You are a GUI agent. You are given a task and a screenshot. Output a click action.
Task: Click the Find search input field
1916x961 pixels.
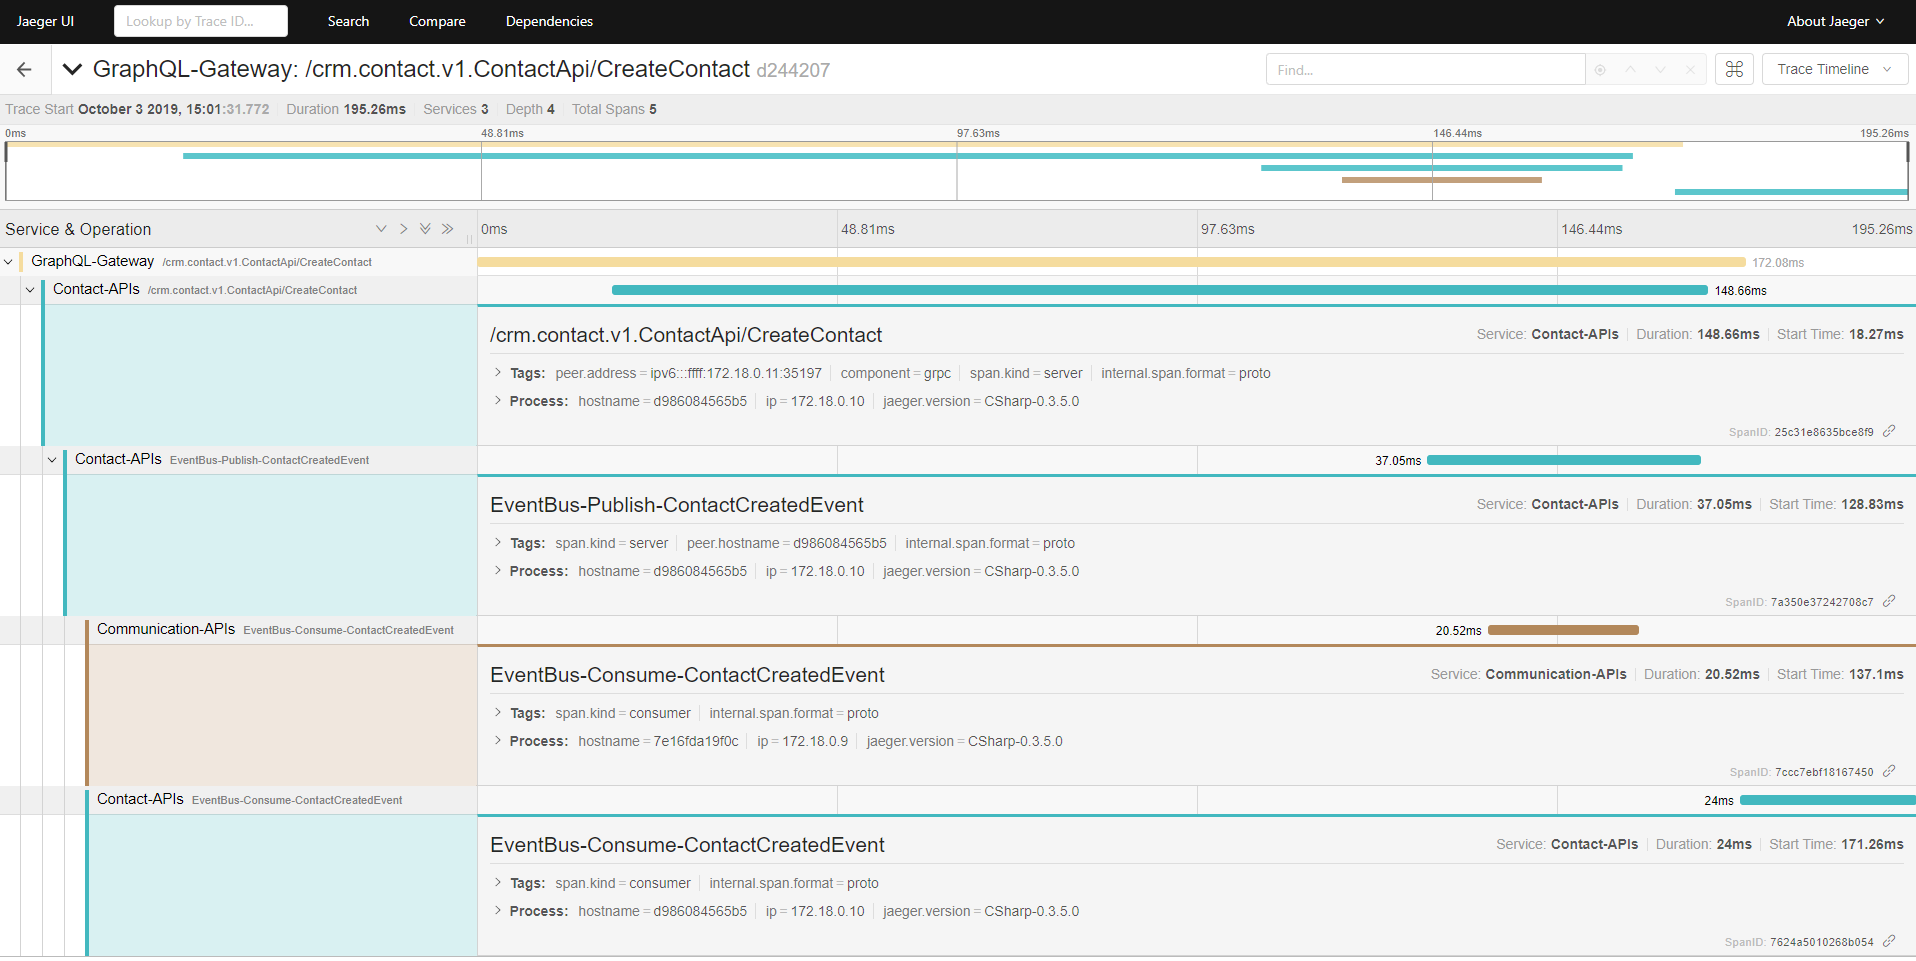(1425, 69)
